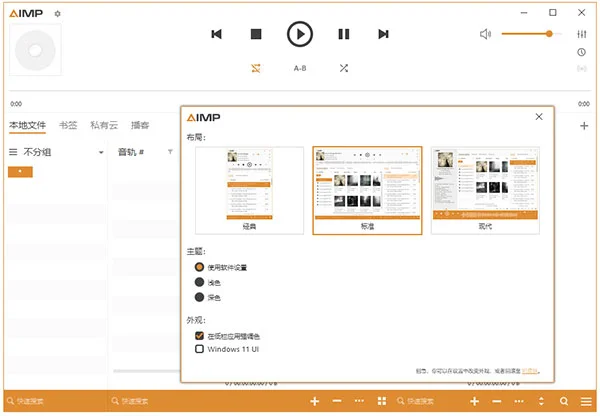Click plus icon left of sort arrows

474,401
